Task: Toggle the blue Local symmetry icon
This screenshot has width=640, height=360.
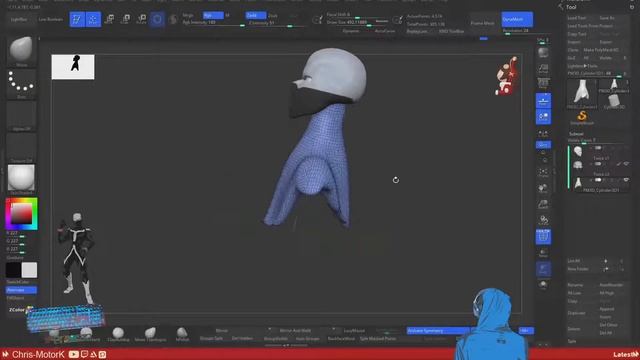Action: (x=543, y=117)
